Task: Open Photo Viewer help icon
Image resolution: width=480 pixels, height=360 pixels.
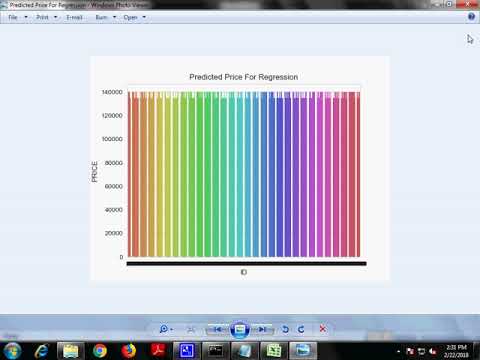Action: click(x=471, y=17)
